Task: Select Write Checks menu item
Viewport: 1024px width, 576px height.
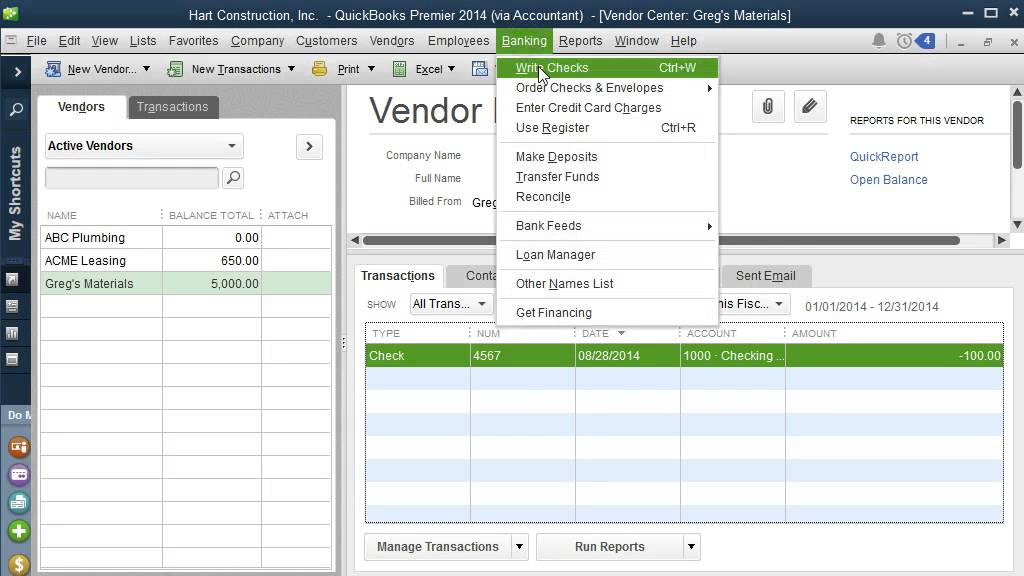Action: click(x=607, y=67)
